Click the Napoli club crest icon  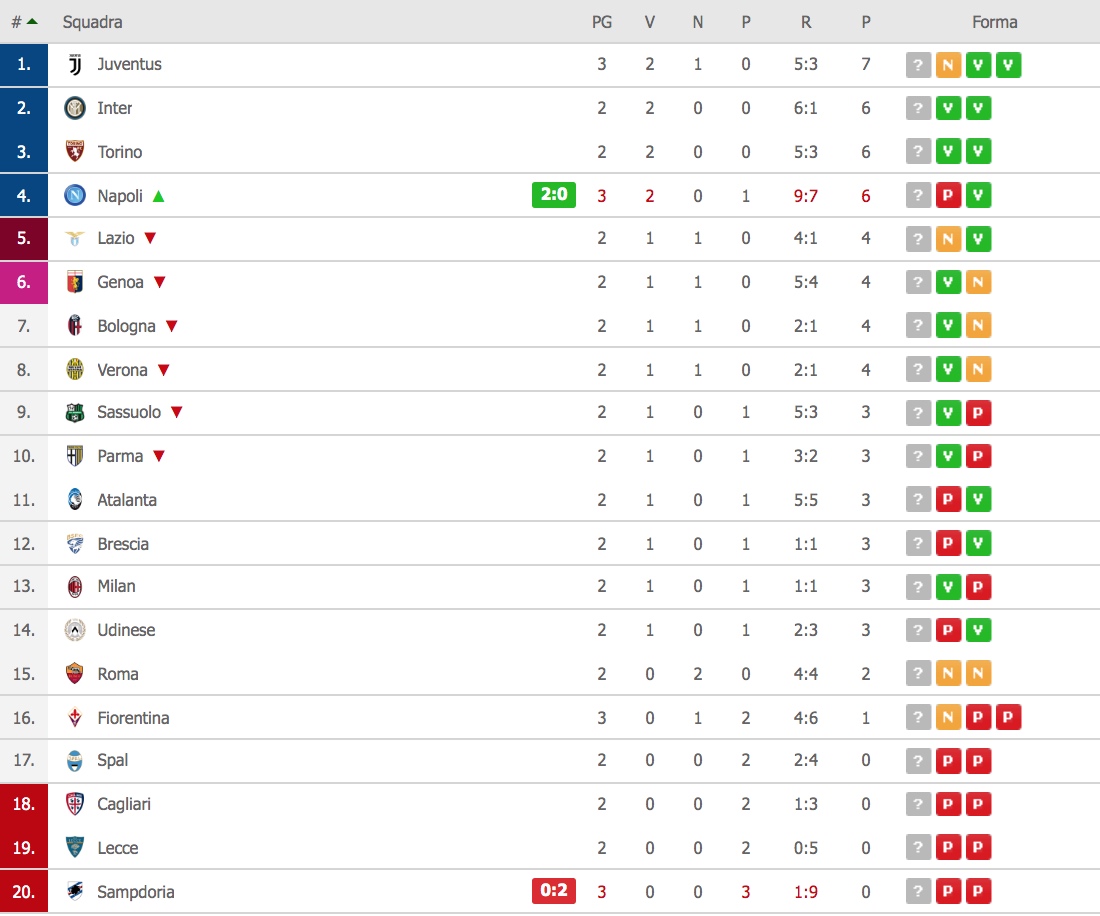coord(75,196)
